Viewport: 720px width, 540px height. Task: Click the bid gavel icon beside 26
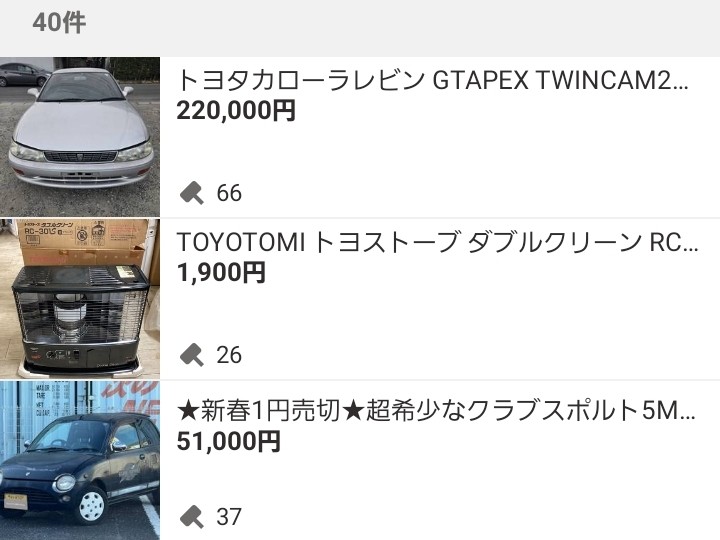[192, 354]
